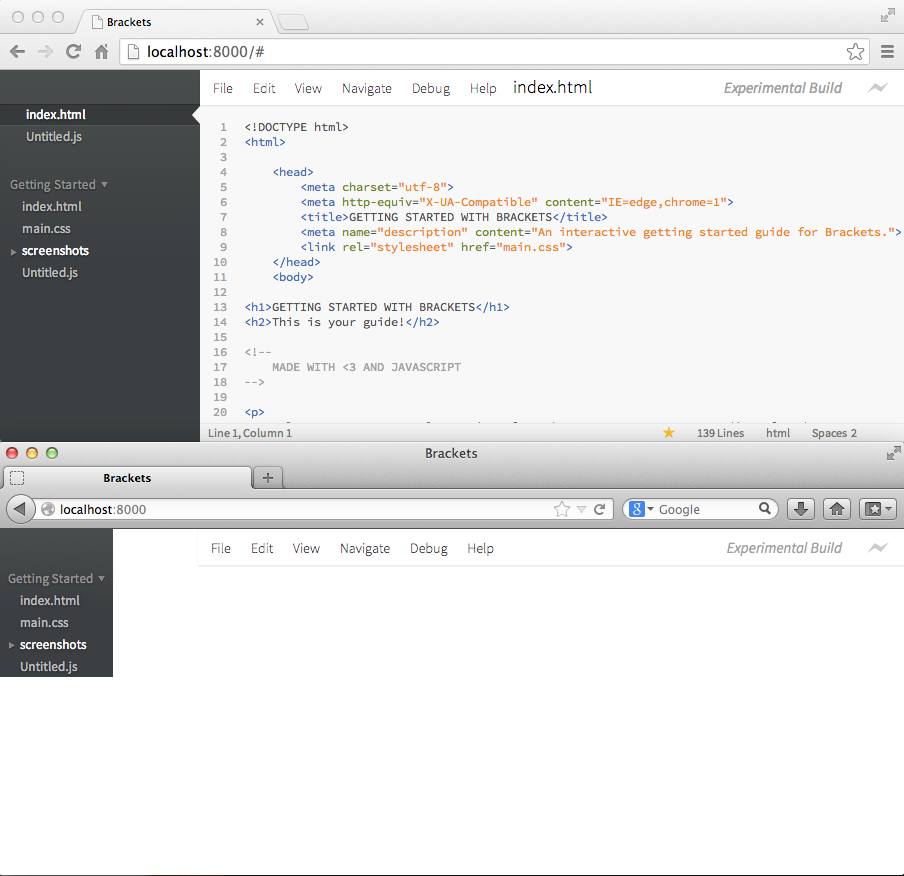The width and height of the screenshot is (904, 876).
Task: Click Firefox search magnifier icon
Action: tap(764, 509)
